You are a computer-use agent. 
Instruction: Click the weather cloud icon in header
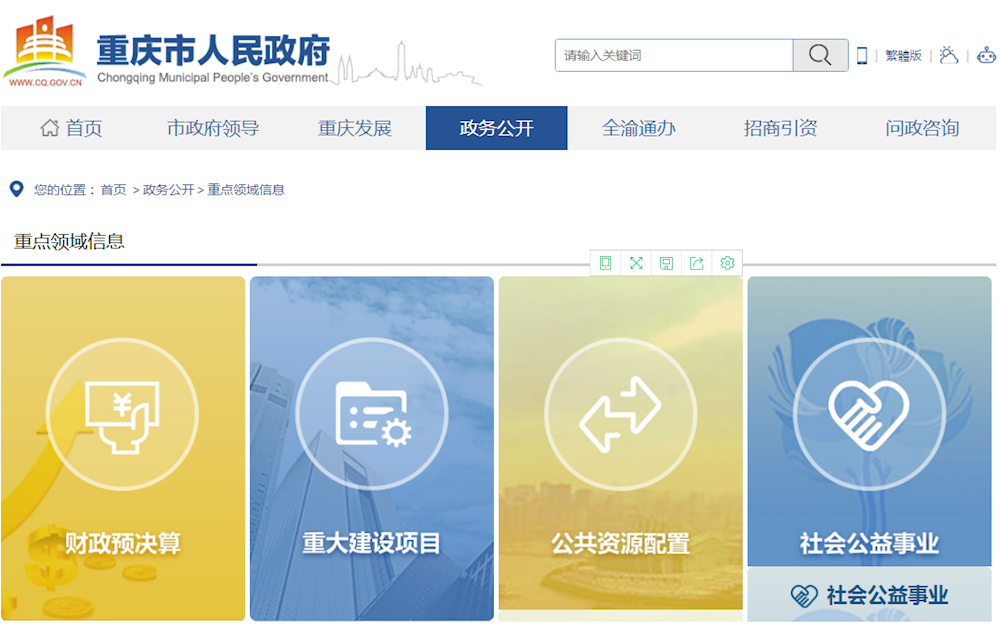coord(949,56)
